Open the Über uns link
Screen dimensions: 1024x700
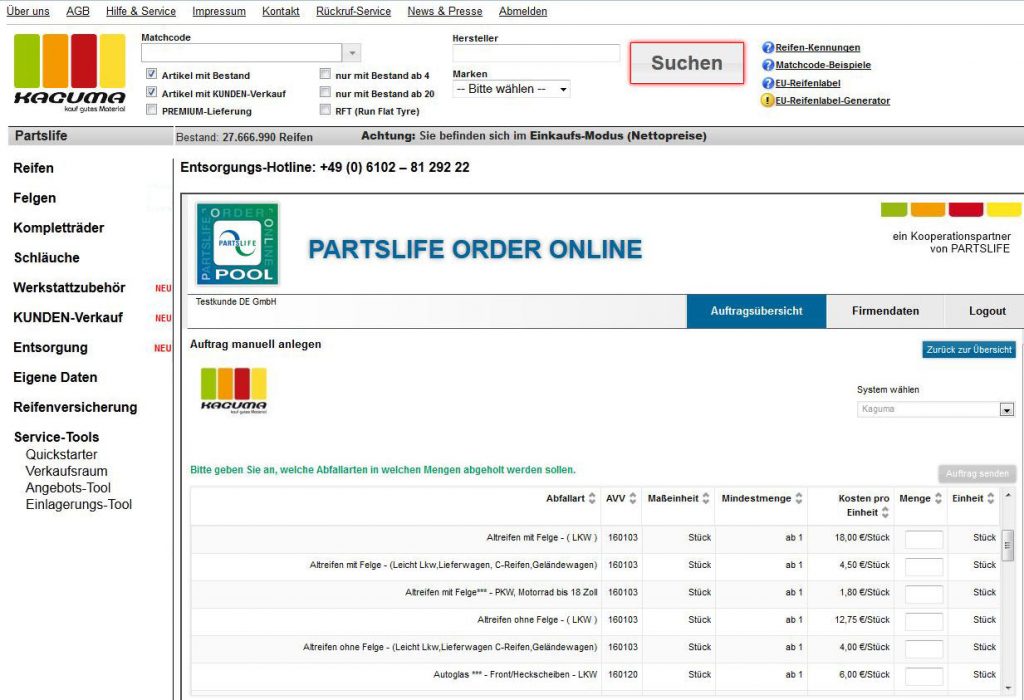(x=27, y=11)
